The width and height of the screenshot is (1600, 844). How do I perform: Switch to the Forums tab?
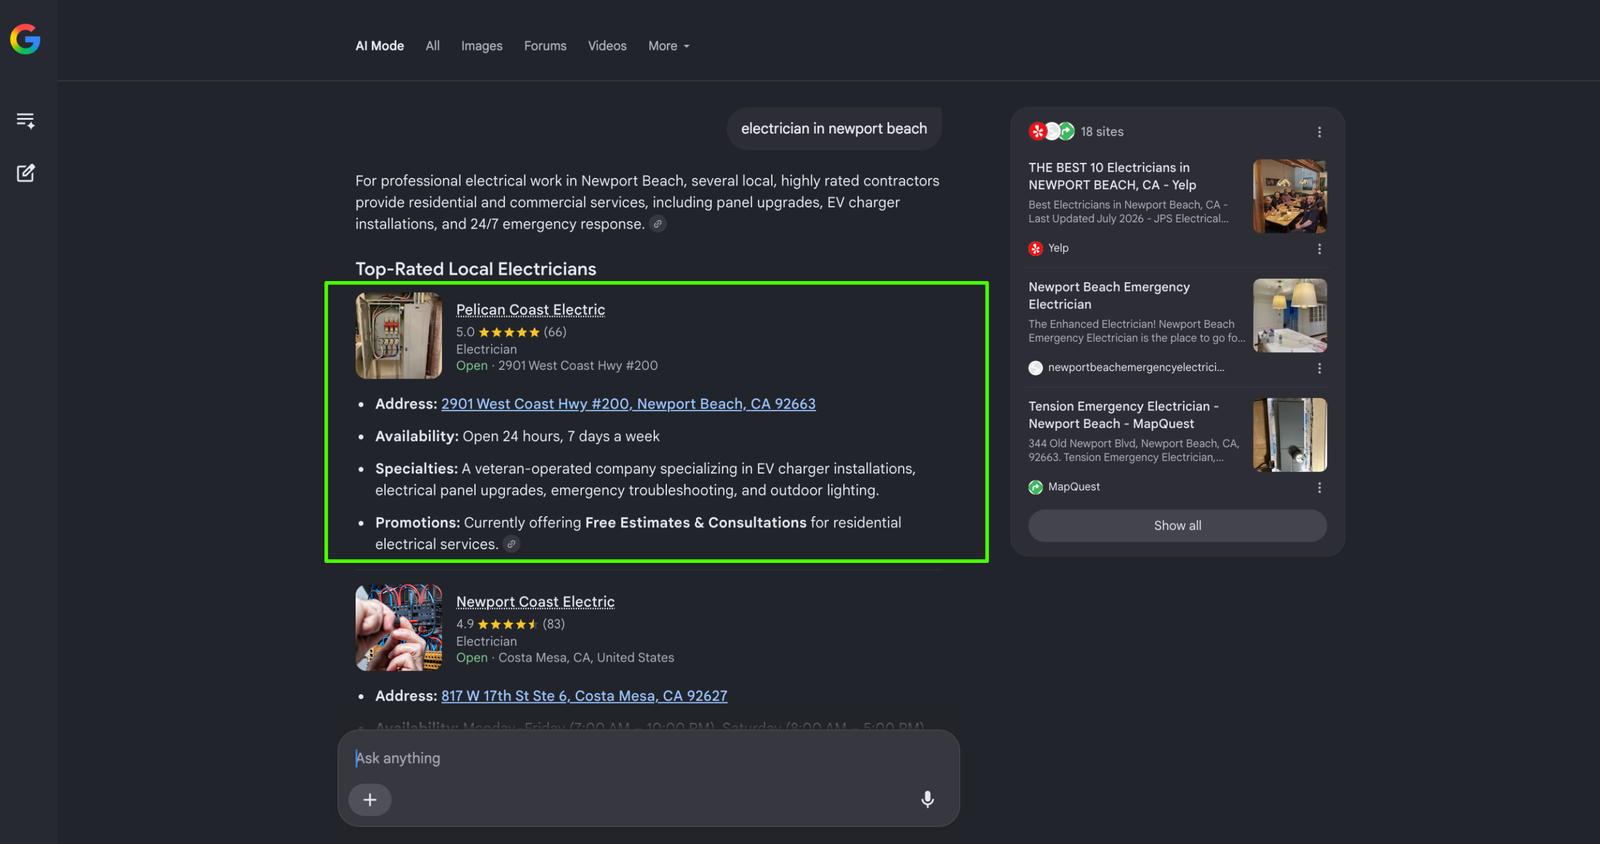coord(545,46)
